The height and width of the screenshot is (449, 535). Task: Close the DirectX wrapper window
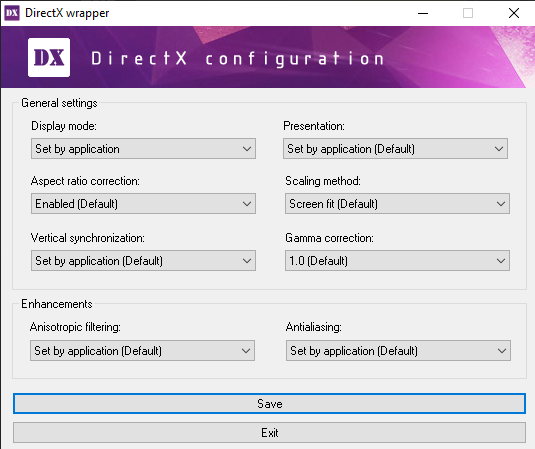[x=514, y=13]
